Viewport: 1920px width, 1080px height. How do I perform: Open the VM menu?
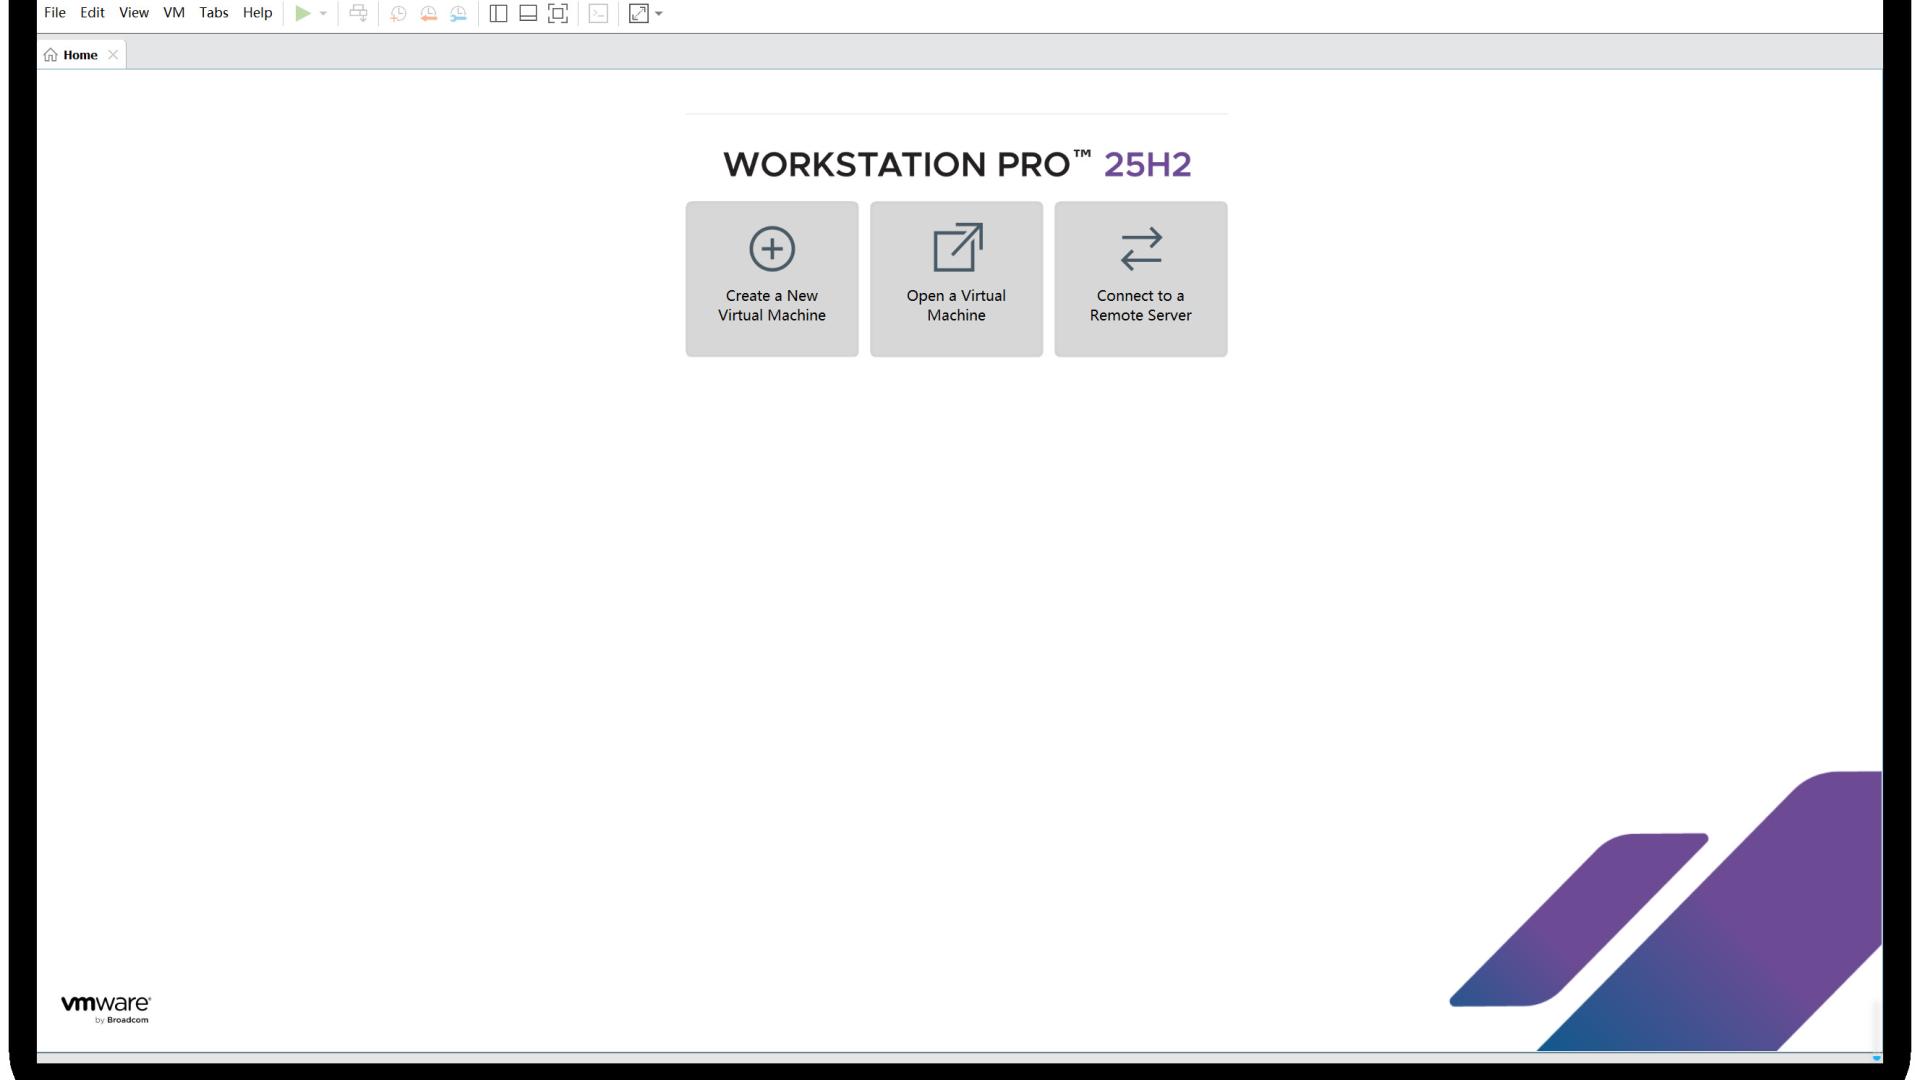tap(174, 13)
